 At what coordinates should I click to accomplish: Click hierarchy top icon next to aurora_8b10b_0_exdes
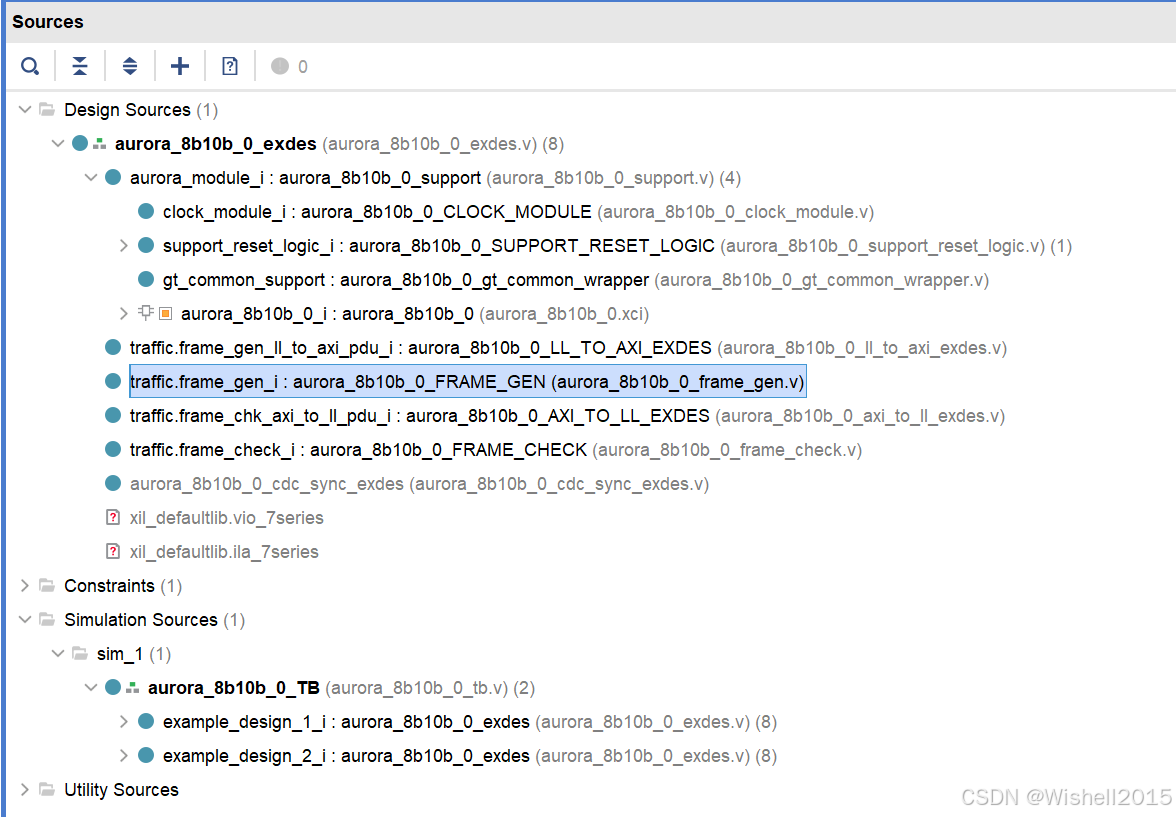pyautogui.click(x=100, y=144)
